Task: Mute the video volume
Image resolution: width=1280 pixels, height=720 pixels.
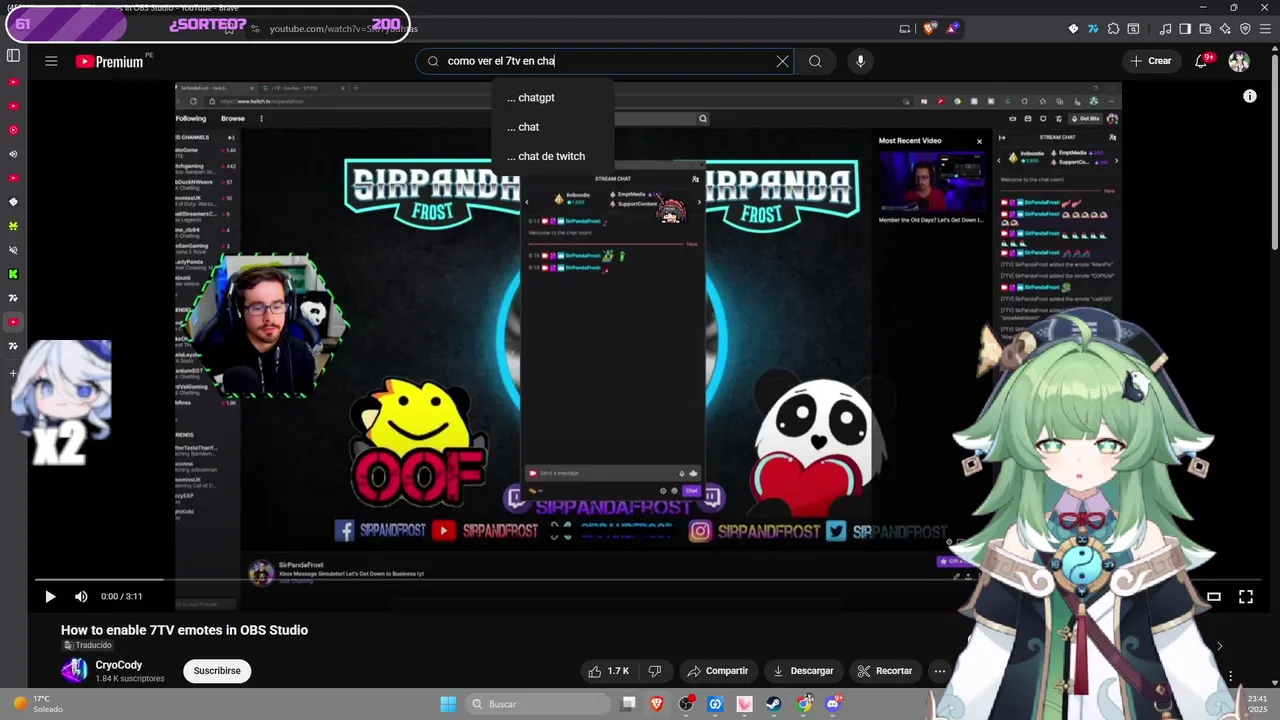Action: coord(81,597)
